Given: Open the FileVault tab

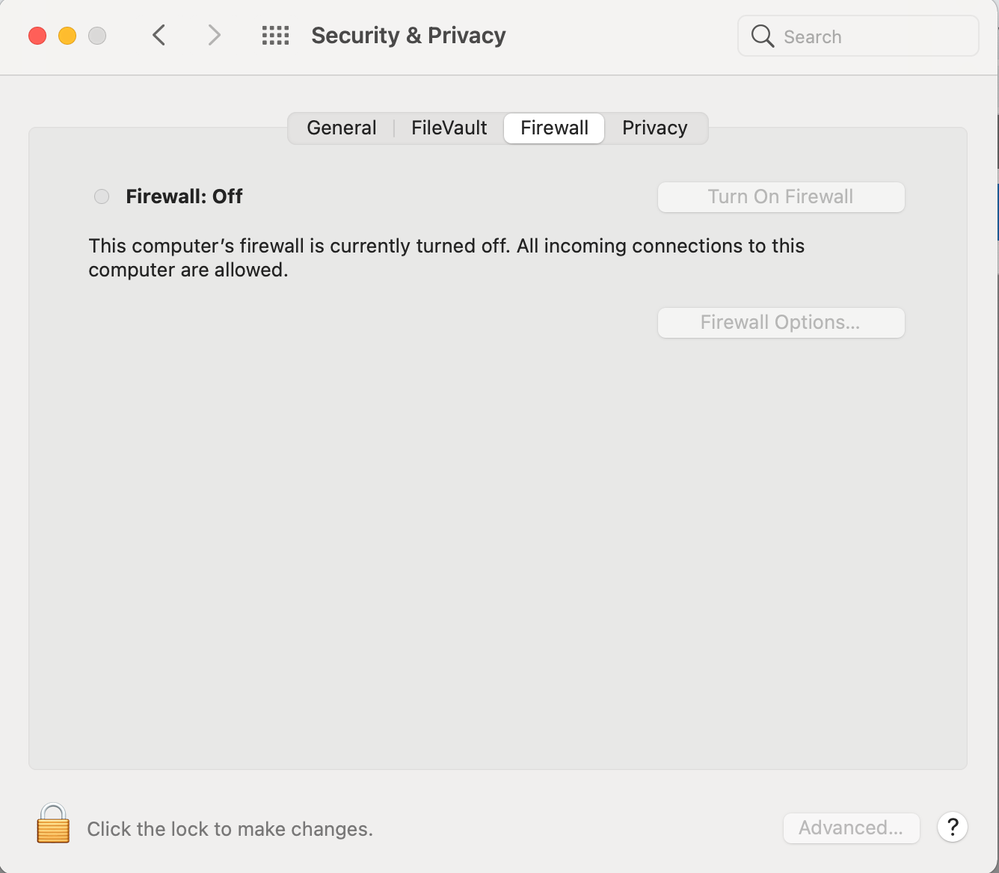Looking at the screenshot, I should click(x=449, y=128).
